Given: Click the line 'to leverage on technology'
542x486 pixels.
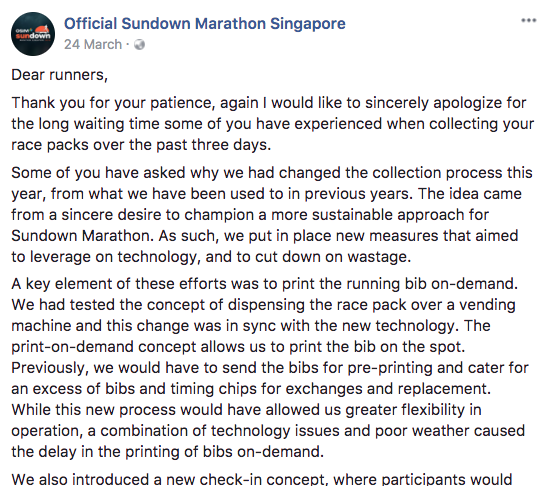Looking at the screenshot, I should [211, 257].
